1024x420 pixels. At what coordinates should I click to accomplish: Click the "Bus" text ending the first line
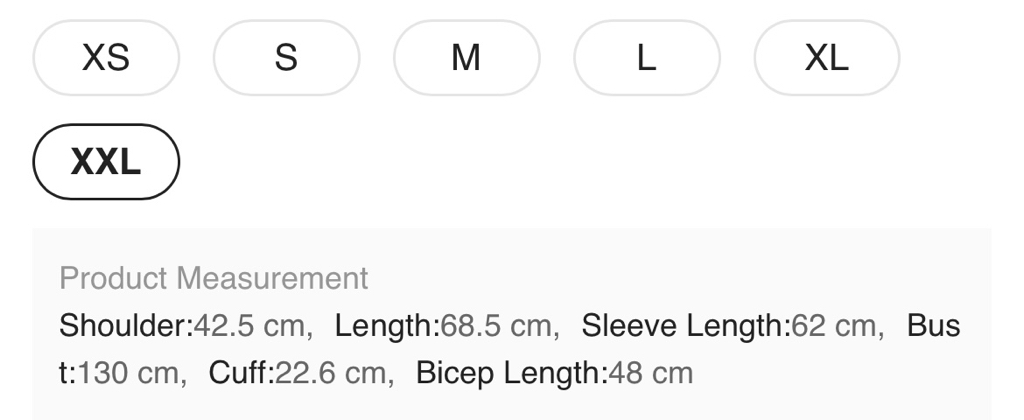(x=933, y=326)
